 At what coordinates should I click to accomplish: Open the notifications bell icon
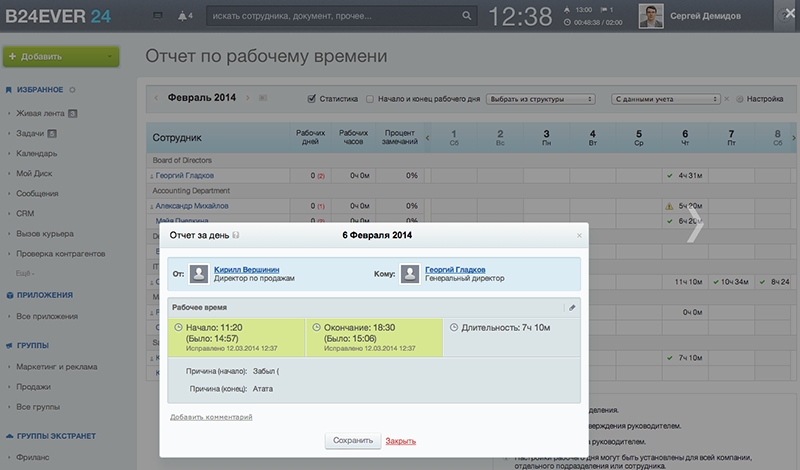tap(182, 16)
